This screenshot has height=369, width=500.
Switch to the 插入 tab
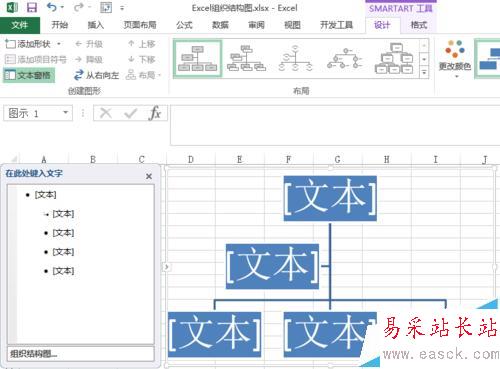[x=96, y=25]
